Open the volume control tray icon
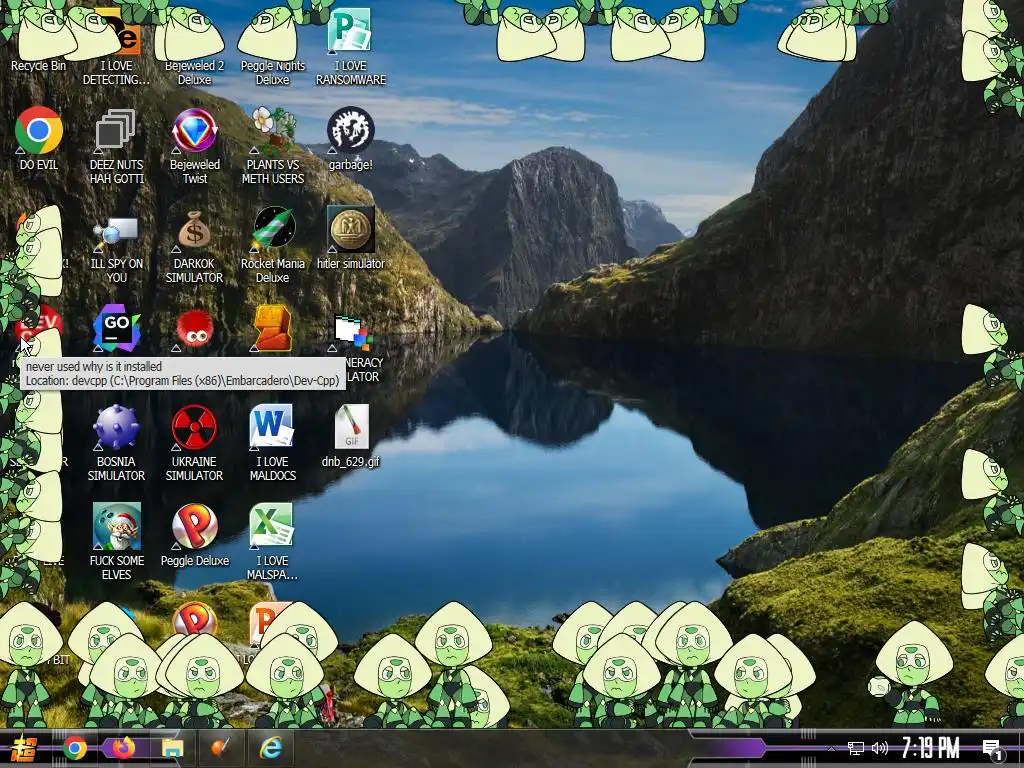Image resolution: width=1024 pixels, height=768 pixels. coord(880,748)
